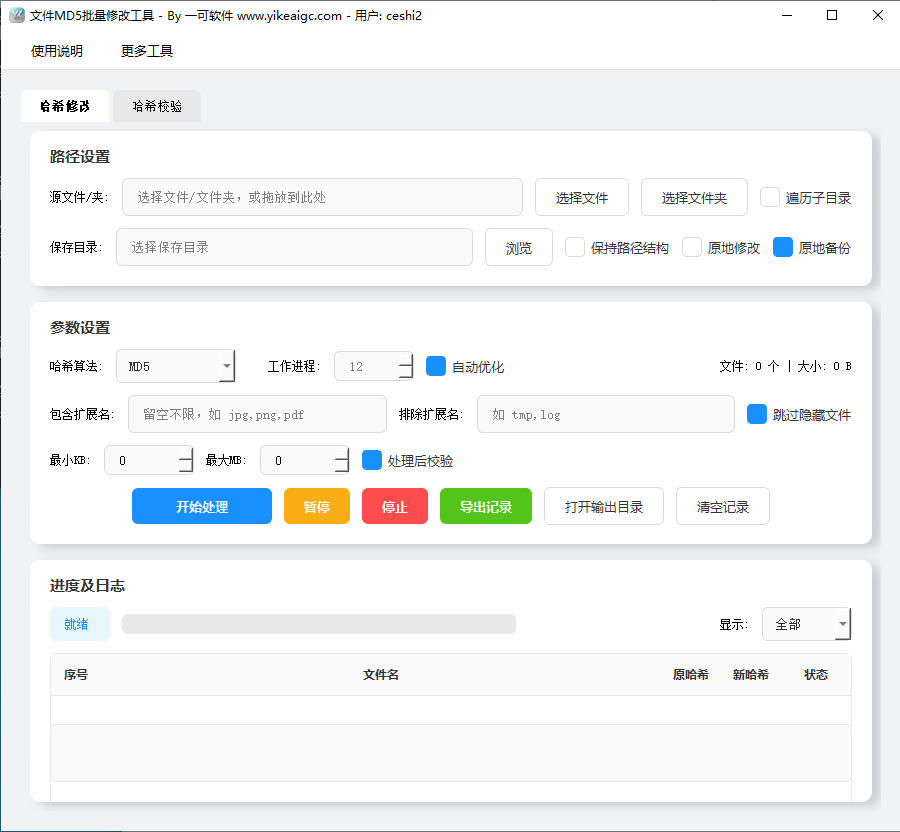Image resolution: width=900 pixels, height=832 pixels.
Task: Click the 原哈希 column header
Action: coord(691,675)
